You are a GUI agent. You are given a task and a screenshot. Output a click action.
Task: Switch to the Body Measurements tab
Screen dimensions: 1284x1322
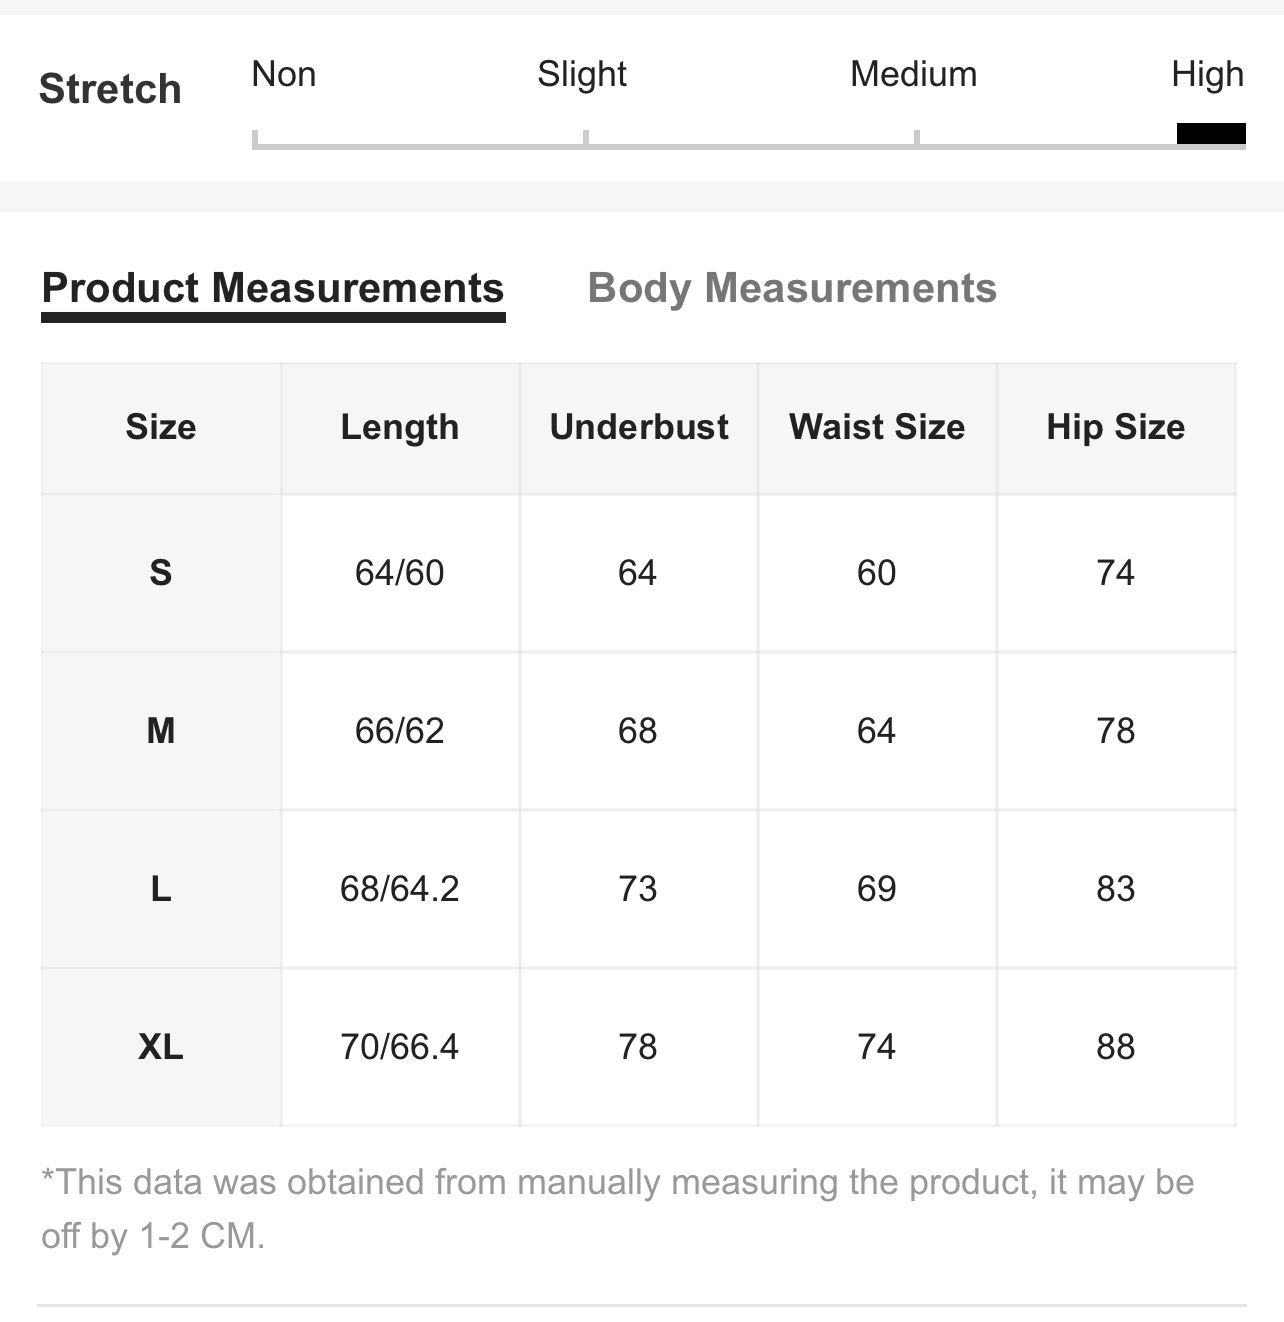[x=792, y=288]
